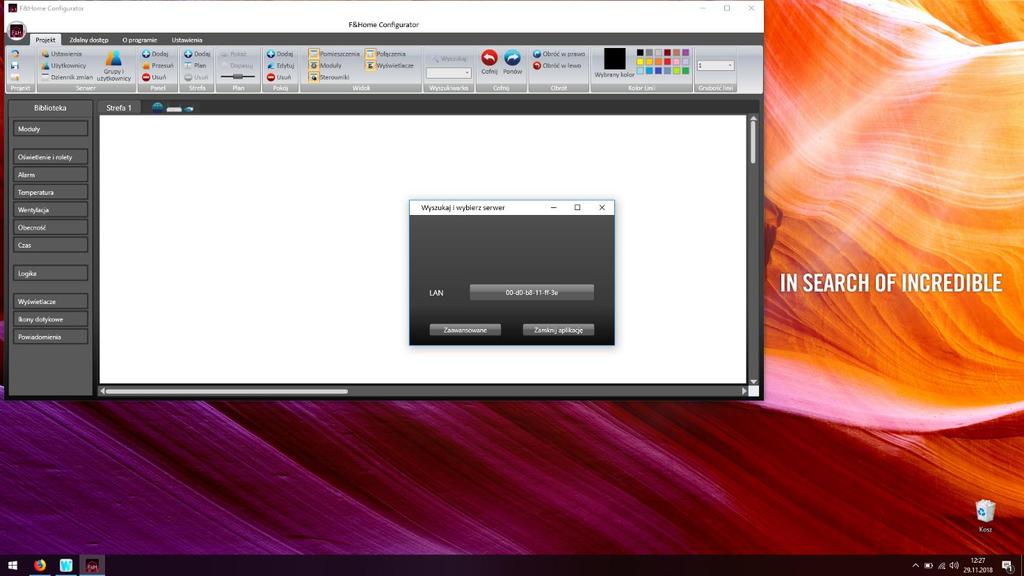Viewport: 1024px width, 576px height.
Task: Open the Wyszukiwarka search combo box
Action: coord(449,72)
